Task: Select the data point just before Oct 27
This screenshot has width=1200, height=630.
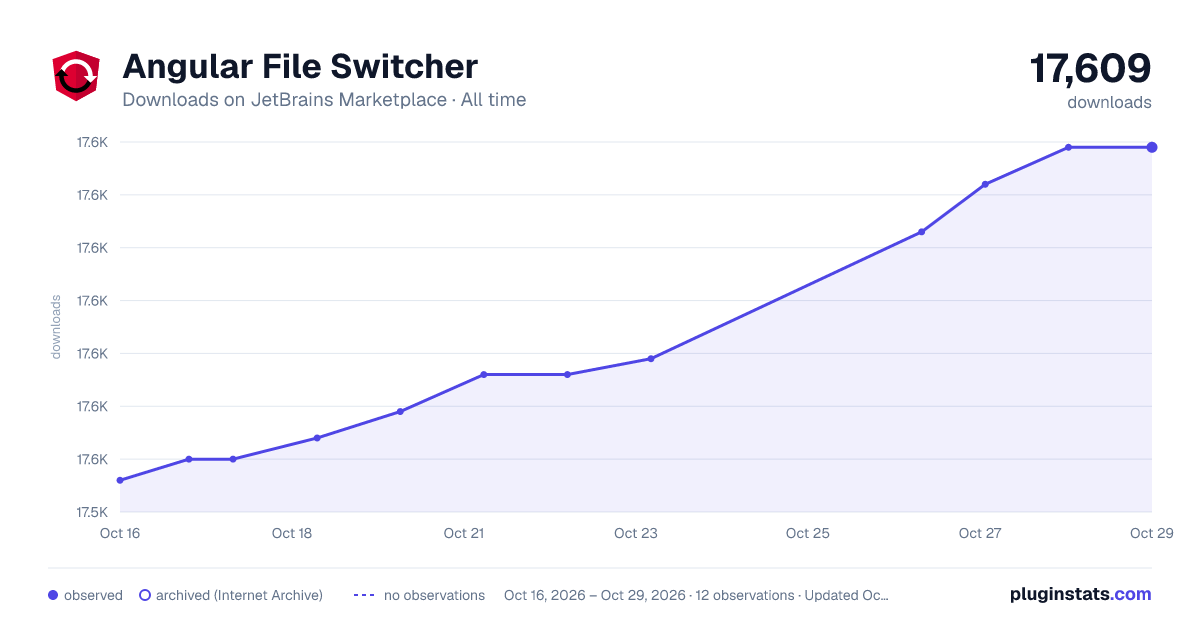Action: tap(921, 232)
